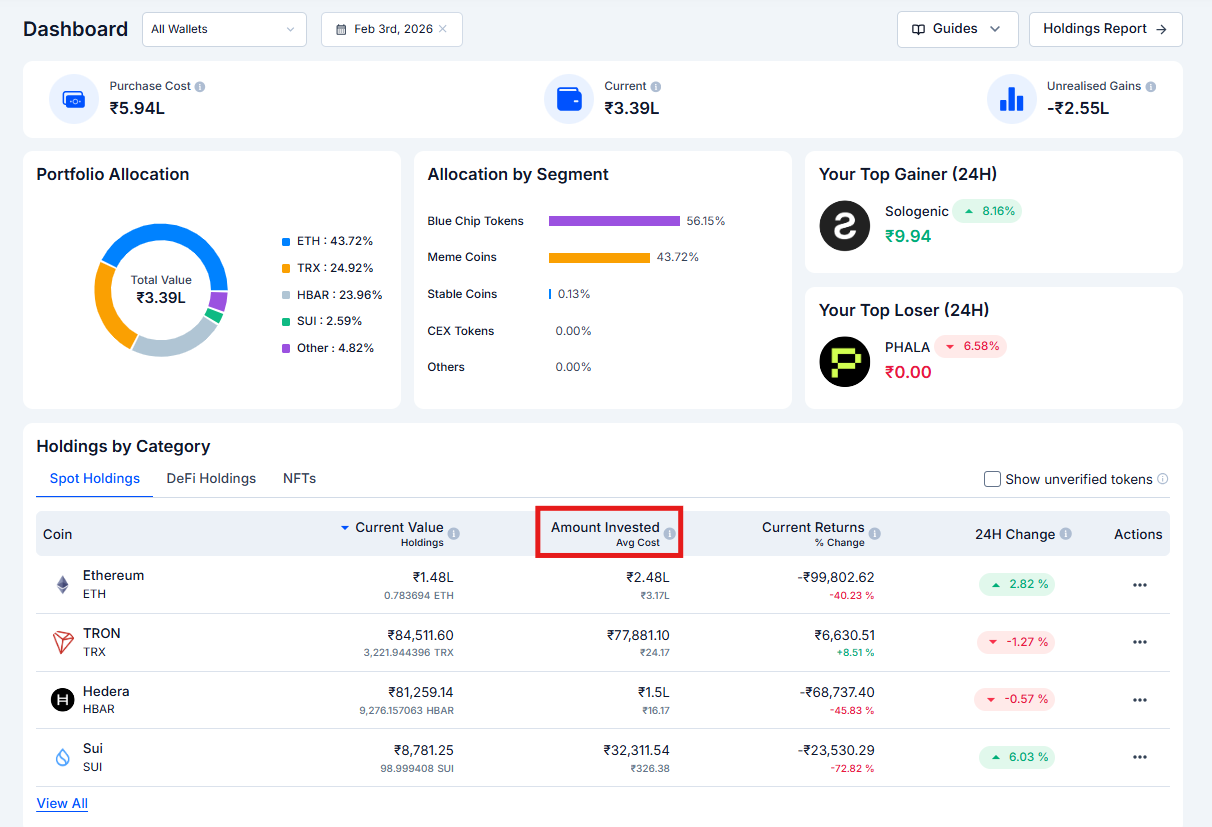Click info icon beside 24H Change header
Image resolution: width=1212 pixels, height=827 pixels.
pos(1066,534)
